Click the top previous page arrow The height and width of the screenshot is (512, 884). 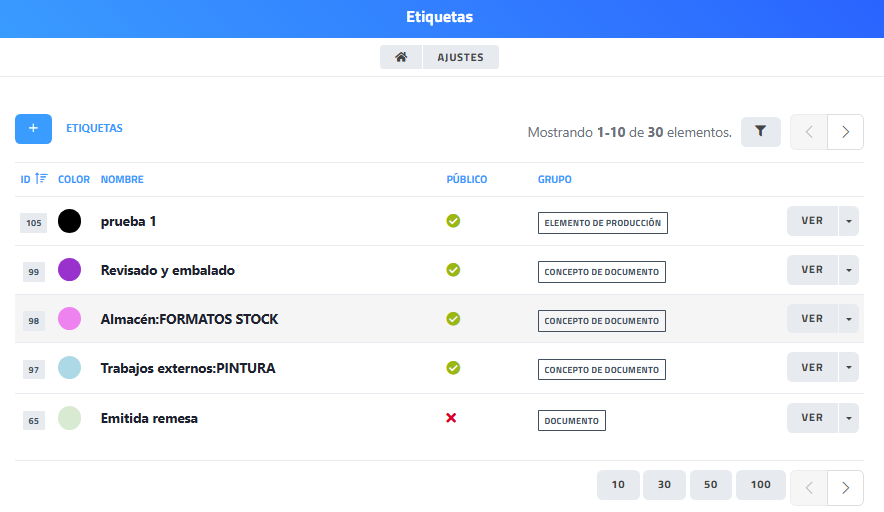(809, 132)
